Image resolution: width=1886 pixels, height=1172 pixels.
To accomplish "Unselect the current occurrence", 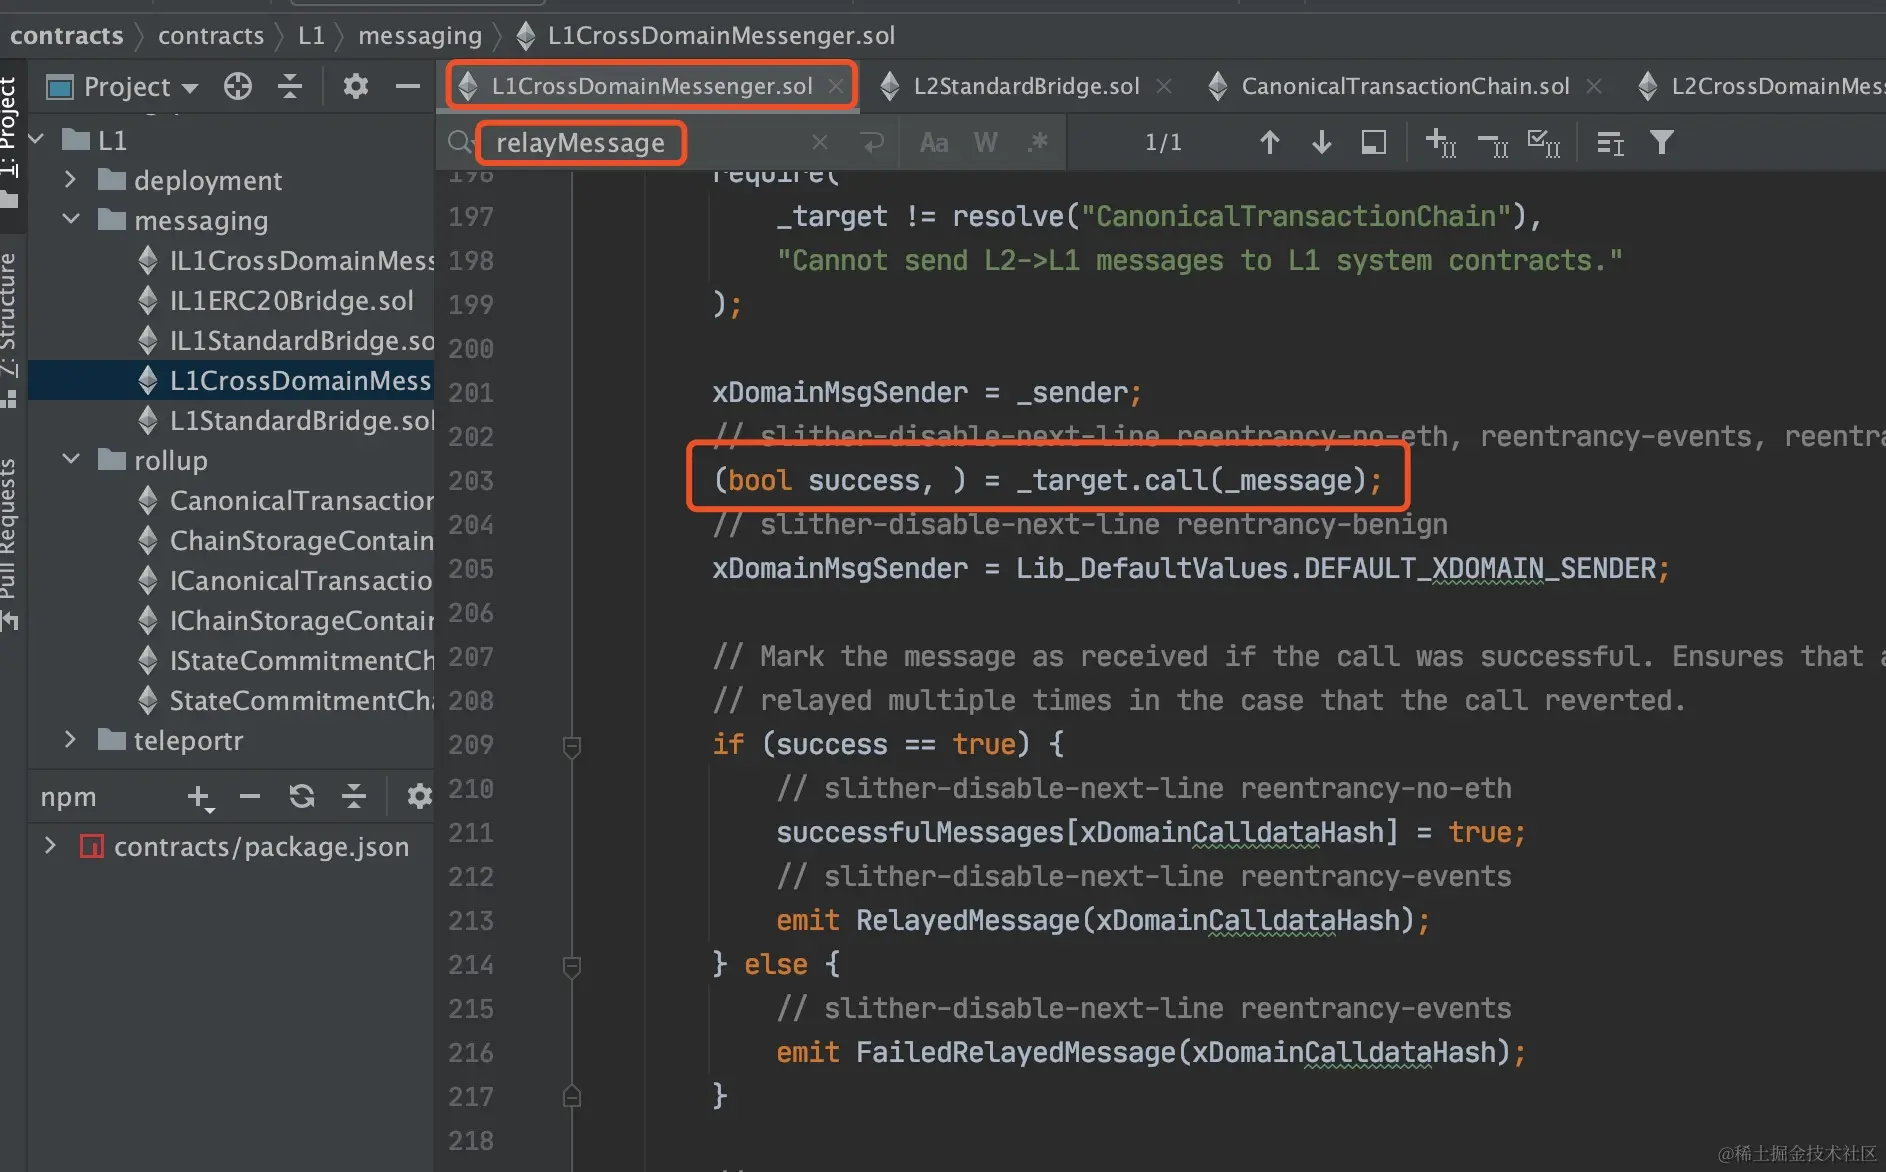I will [1492, 143].
